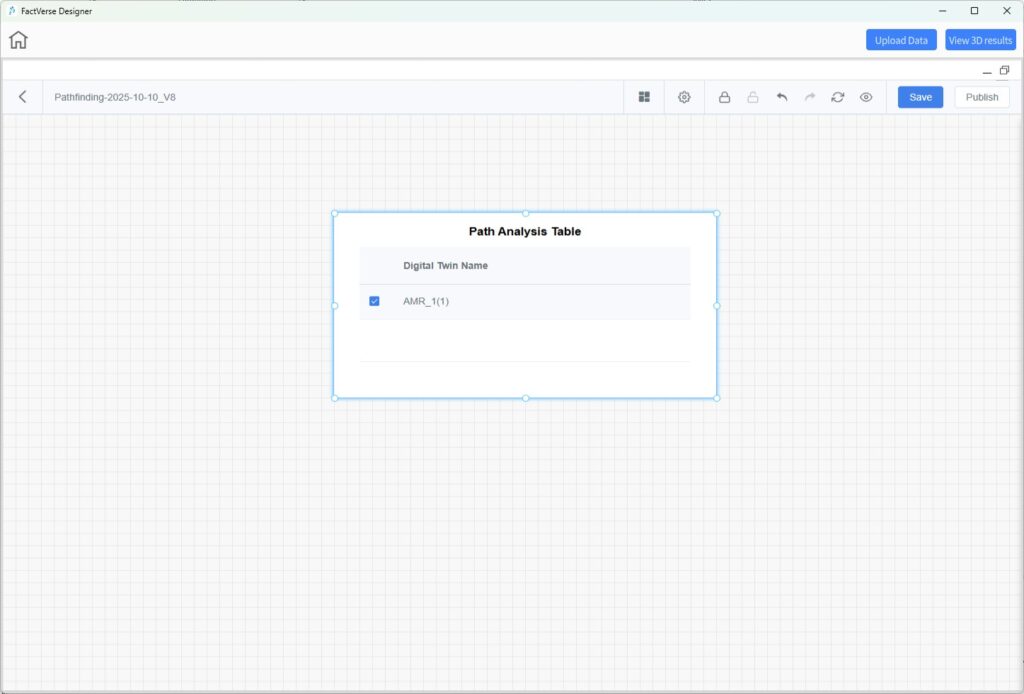1024x694 pixels.
Task: Restore the inner designer panel window
Action: (1004, 70)
